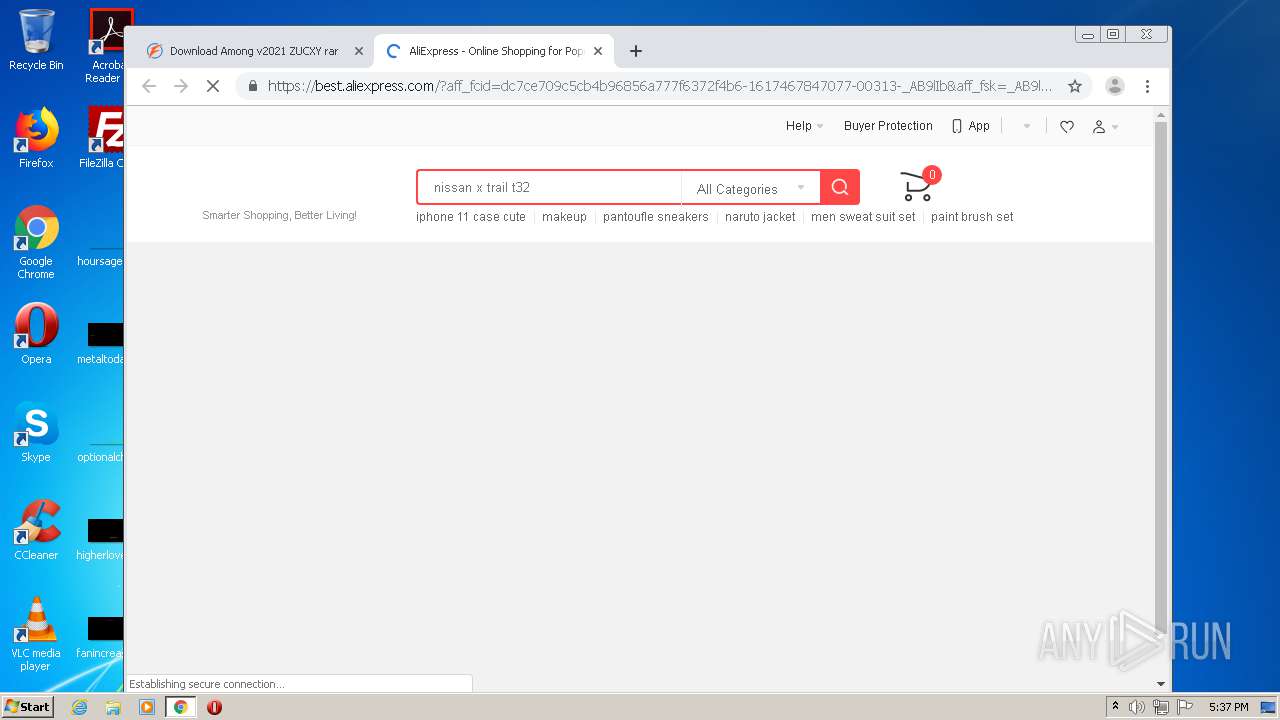Viewport: 1280px width, 720px height.
Task: Go back with the browser back arrow
Action: 149,86
